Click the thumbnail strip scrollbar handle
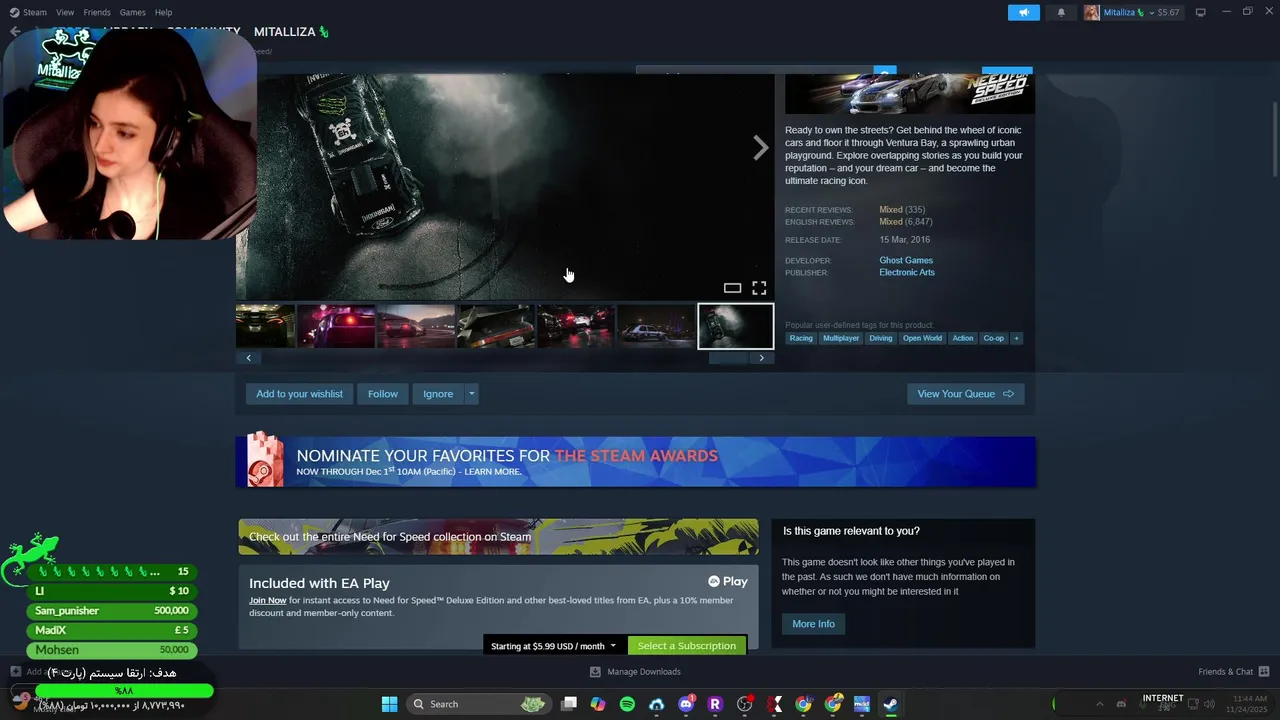Image resolution: width=1280 pixels, height=720 pixels. point(728,358)
